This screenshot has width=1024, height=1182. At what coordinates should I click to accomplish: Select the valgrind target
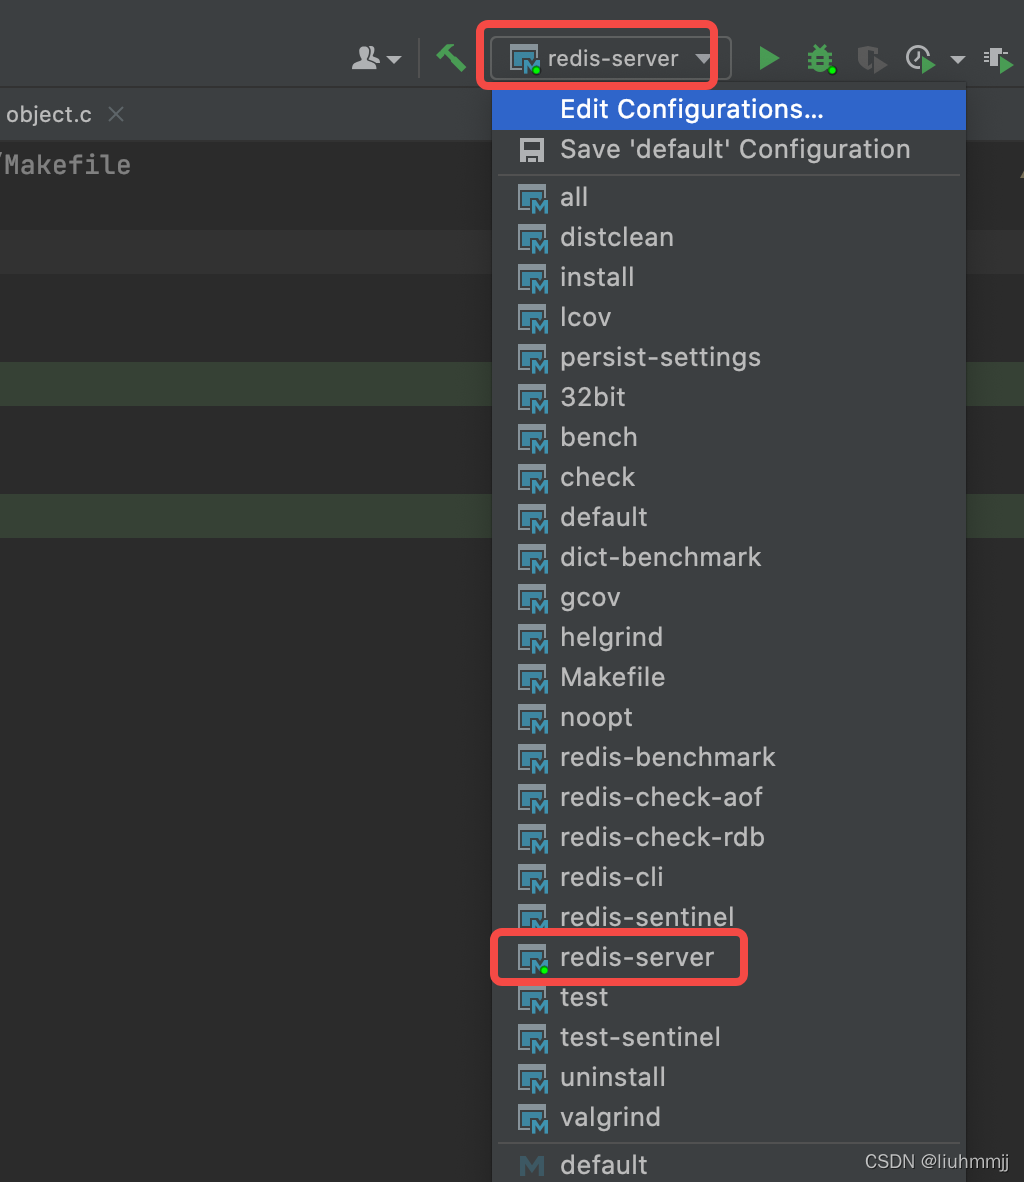pyautogui.click(x=610, y=1117)
